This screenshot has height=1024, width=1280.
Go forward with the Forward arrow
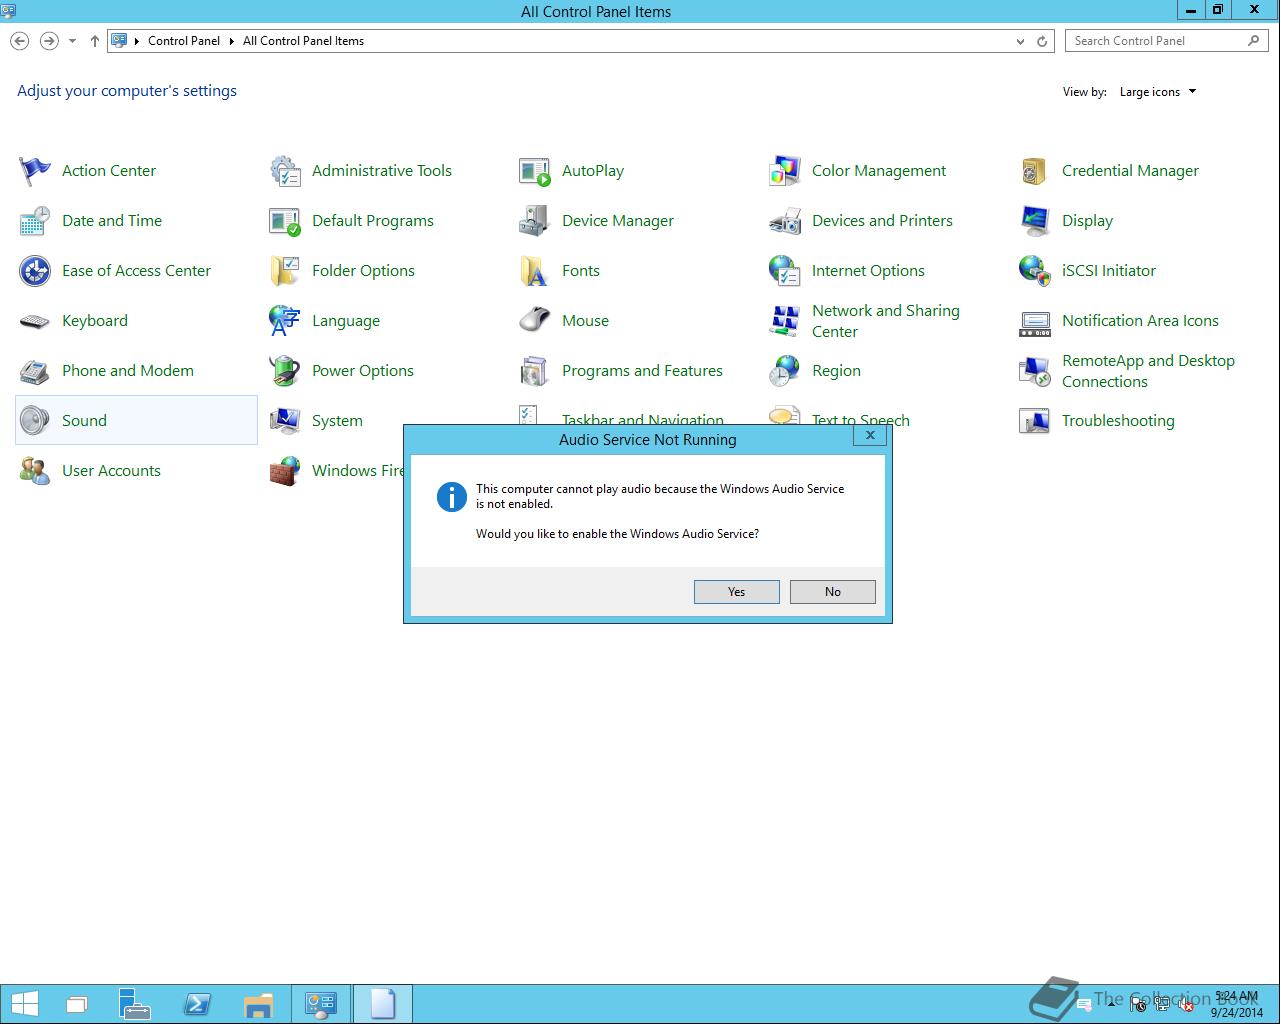point(48,41)
